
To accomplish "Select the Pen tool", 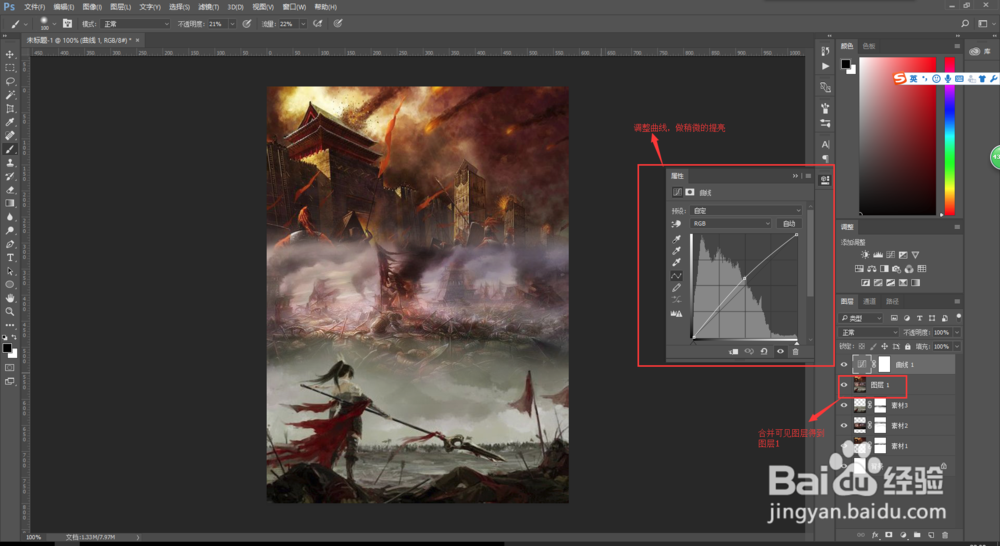I will 10,244.
